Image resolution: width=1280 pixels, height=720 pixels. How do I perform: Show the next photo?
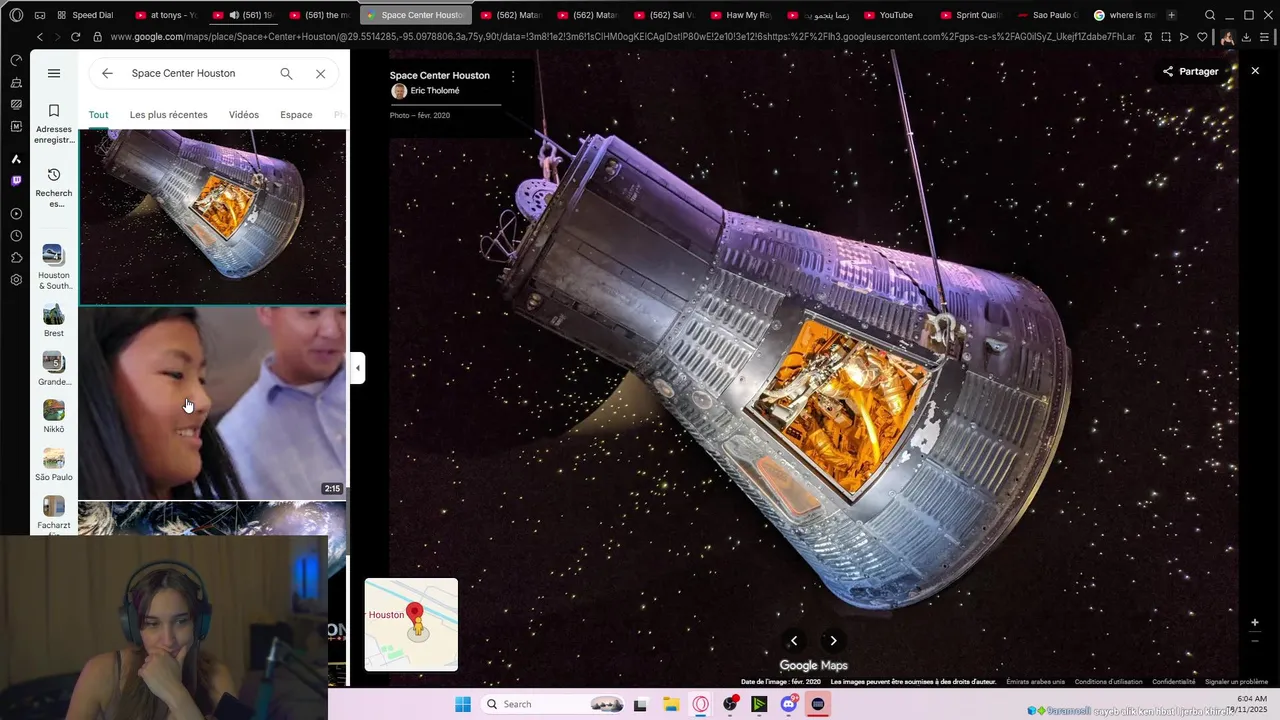(833, 641)
